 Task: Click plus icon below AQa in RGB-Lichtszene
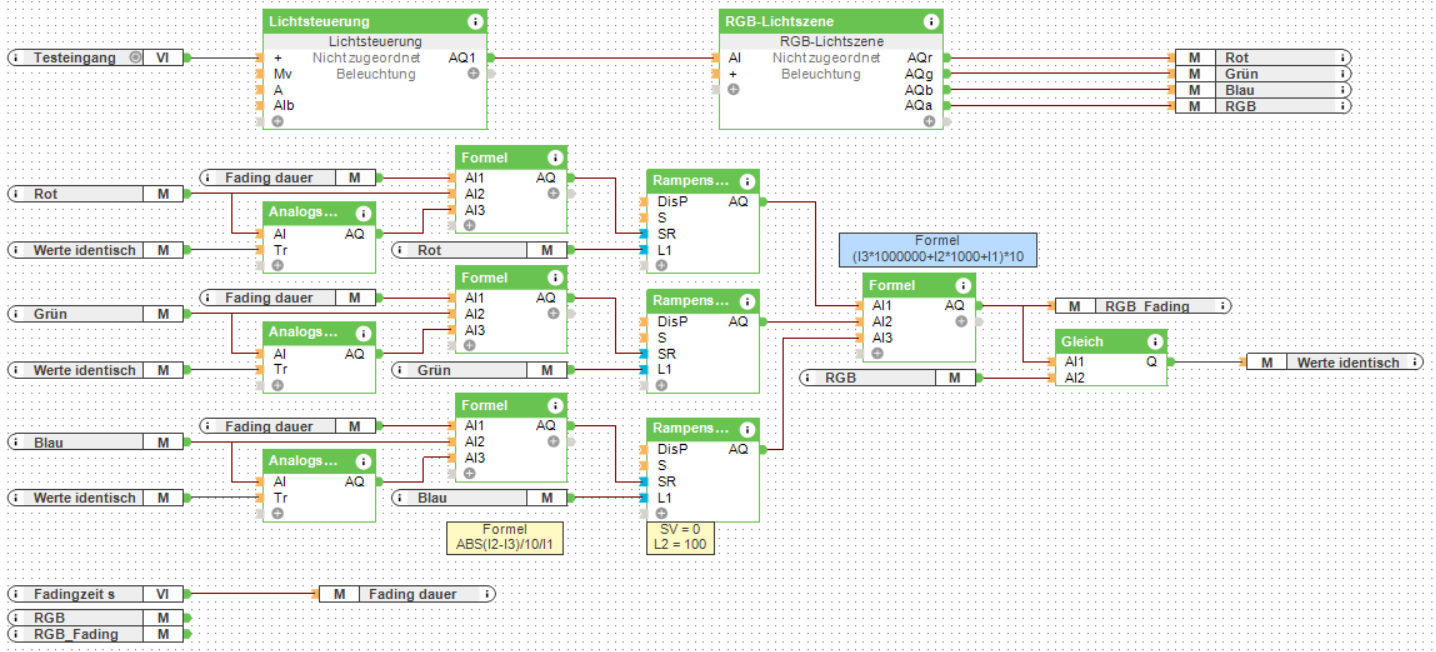930,121
